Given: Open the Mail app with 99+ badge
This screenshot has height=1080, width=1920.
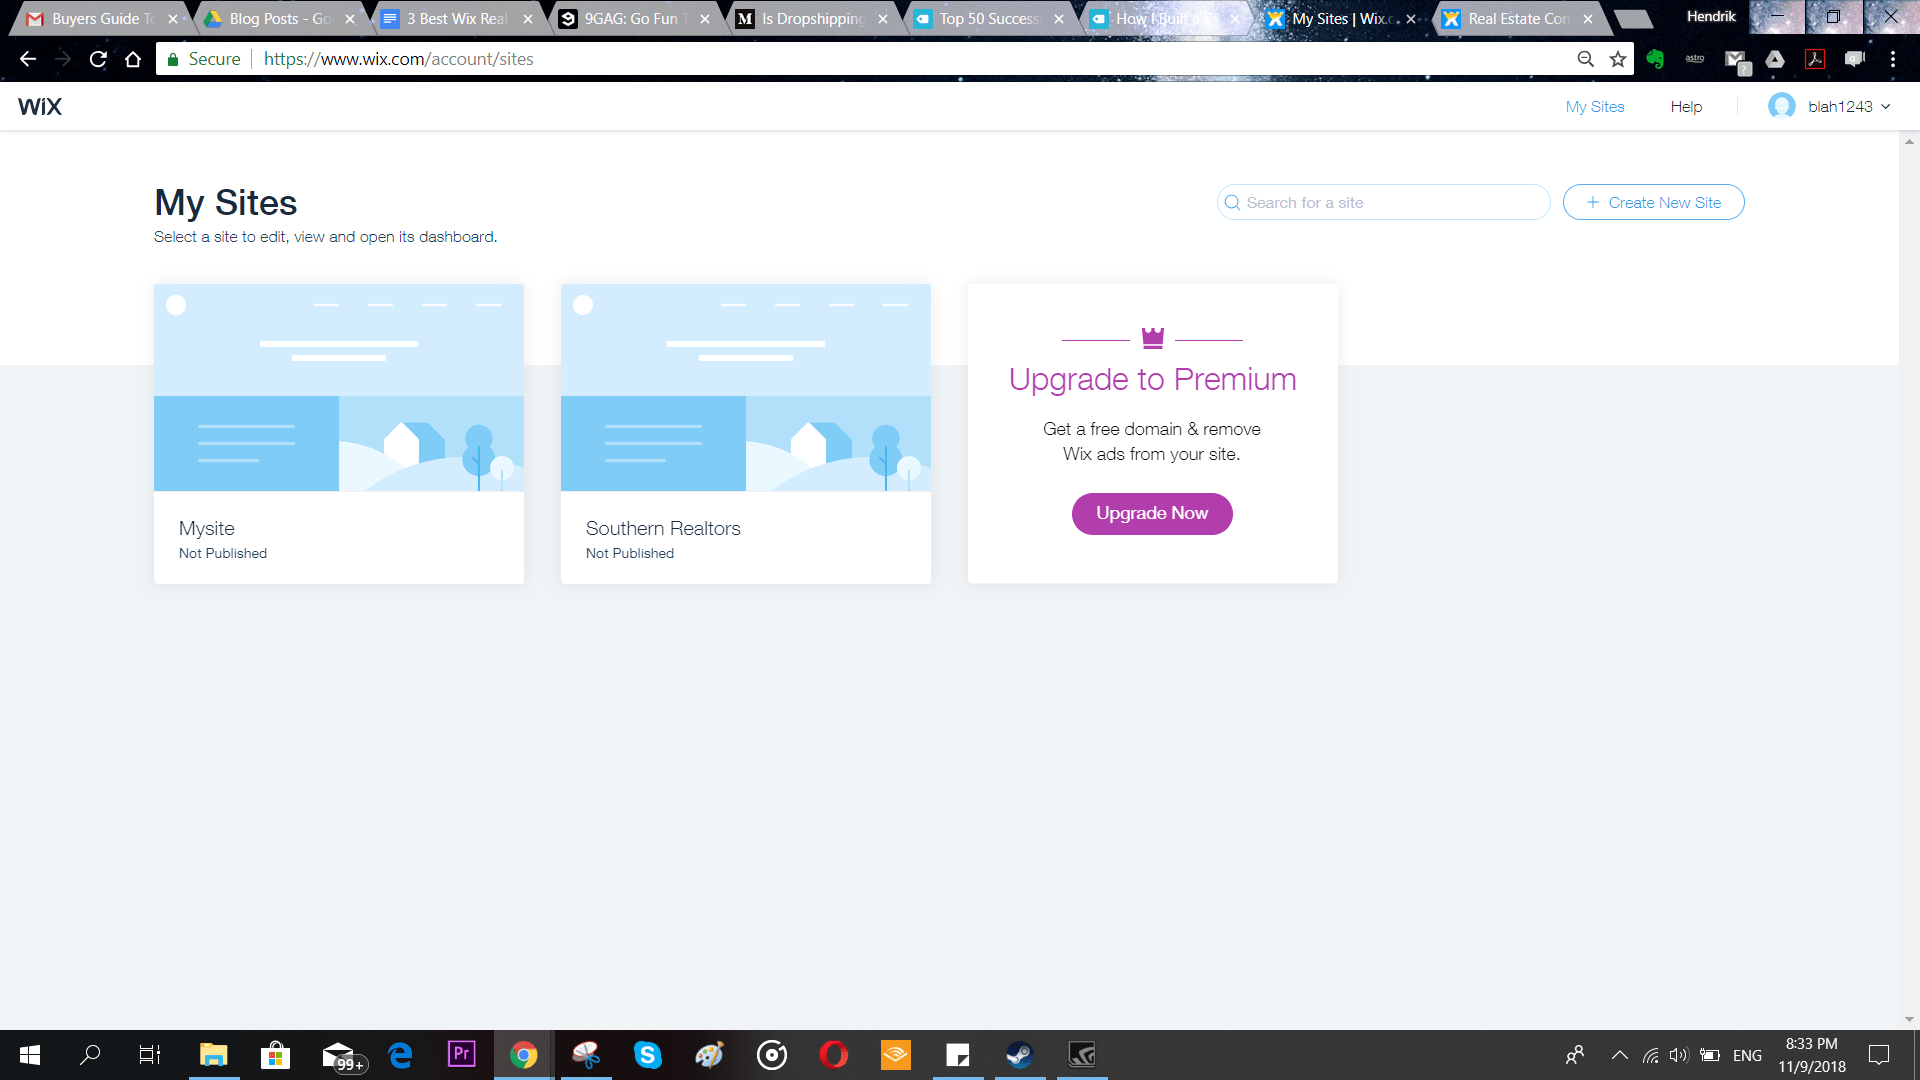Looking at the screenshot, I should click(x=343, y=1055).
